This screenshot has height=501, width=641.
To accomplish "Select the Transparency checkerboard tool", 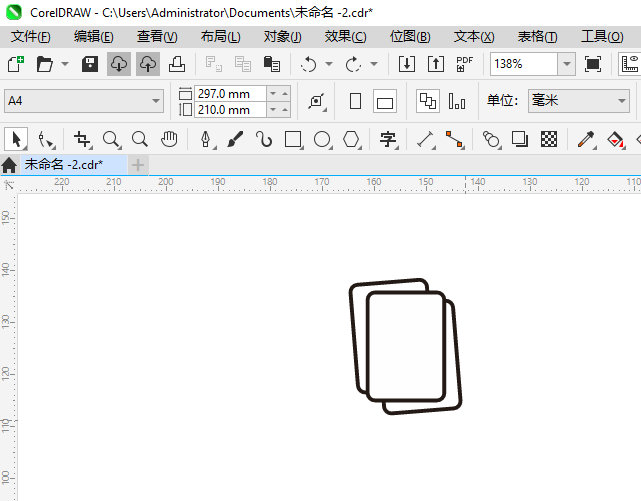I will (549, 139).
